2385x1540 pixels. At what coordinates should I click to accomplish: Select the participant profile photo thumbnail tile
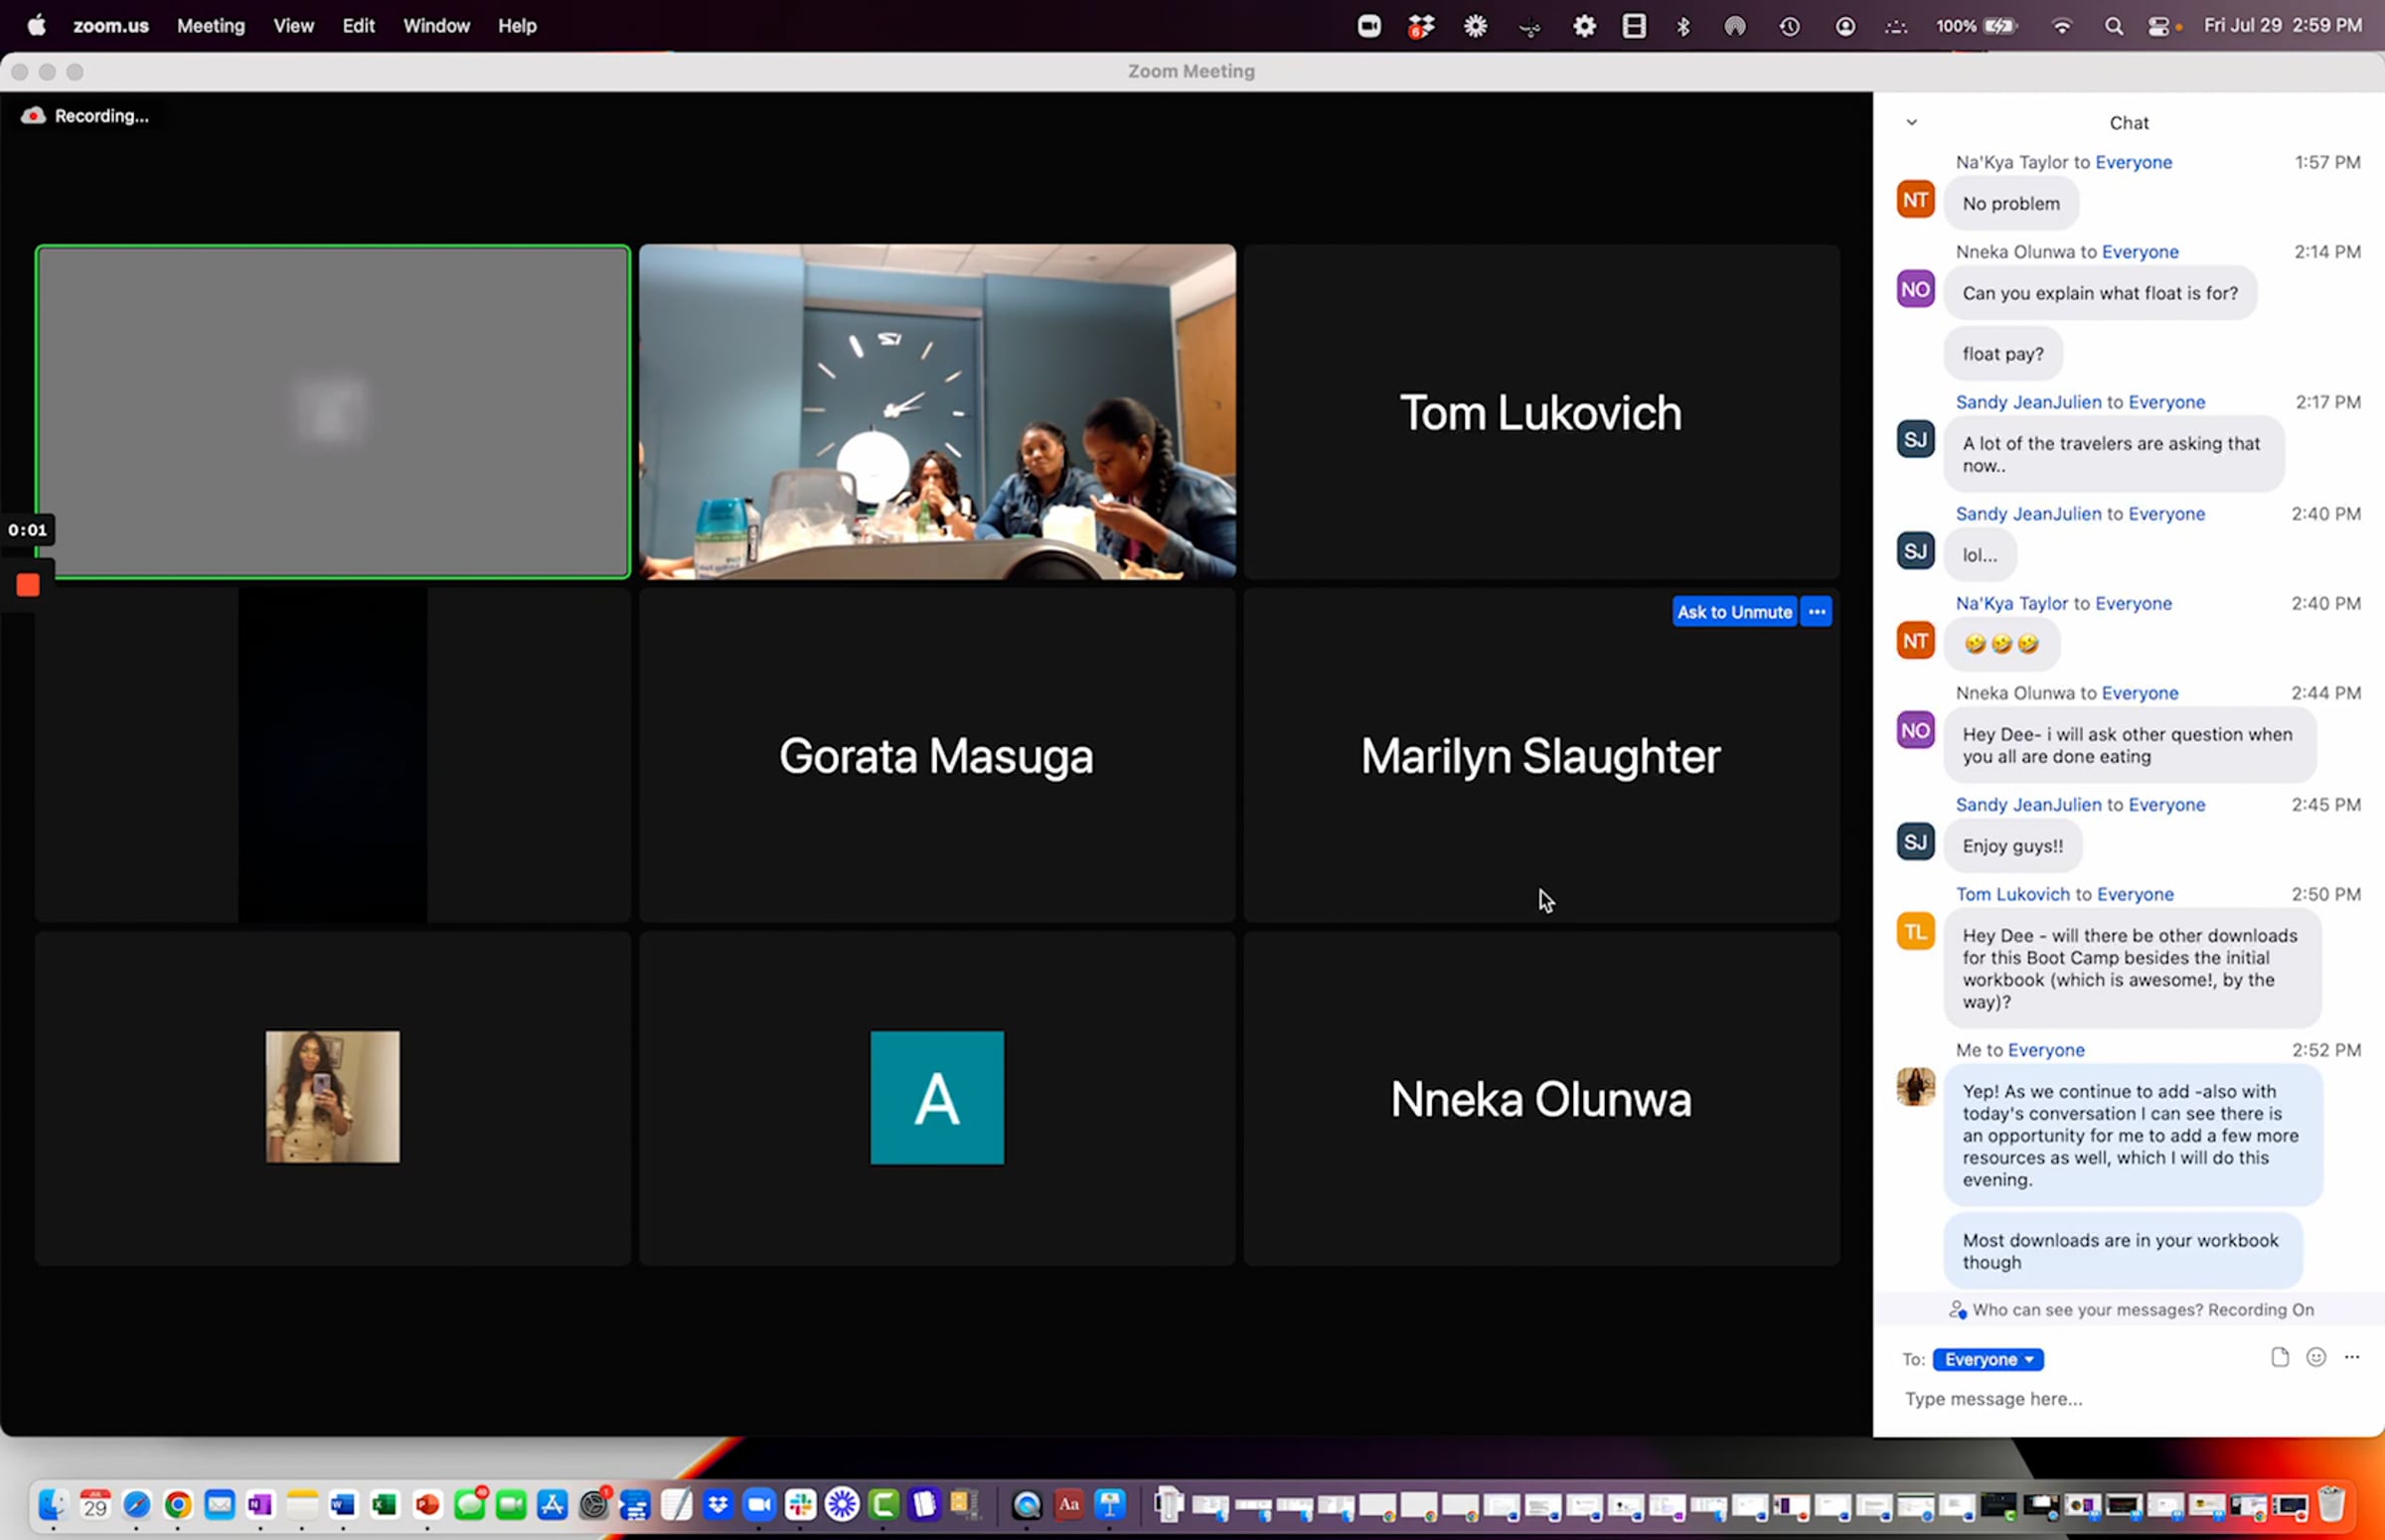(332, 1097)
